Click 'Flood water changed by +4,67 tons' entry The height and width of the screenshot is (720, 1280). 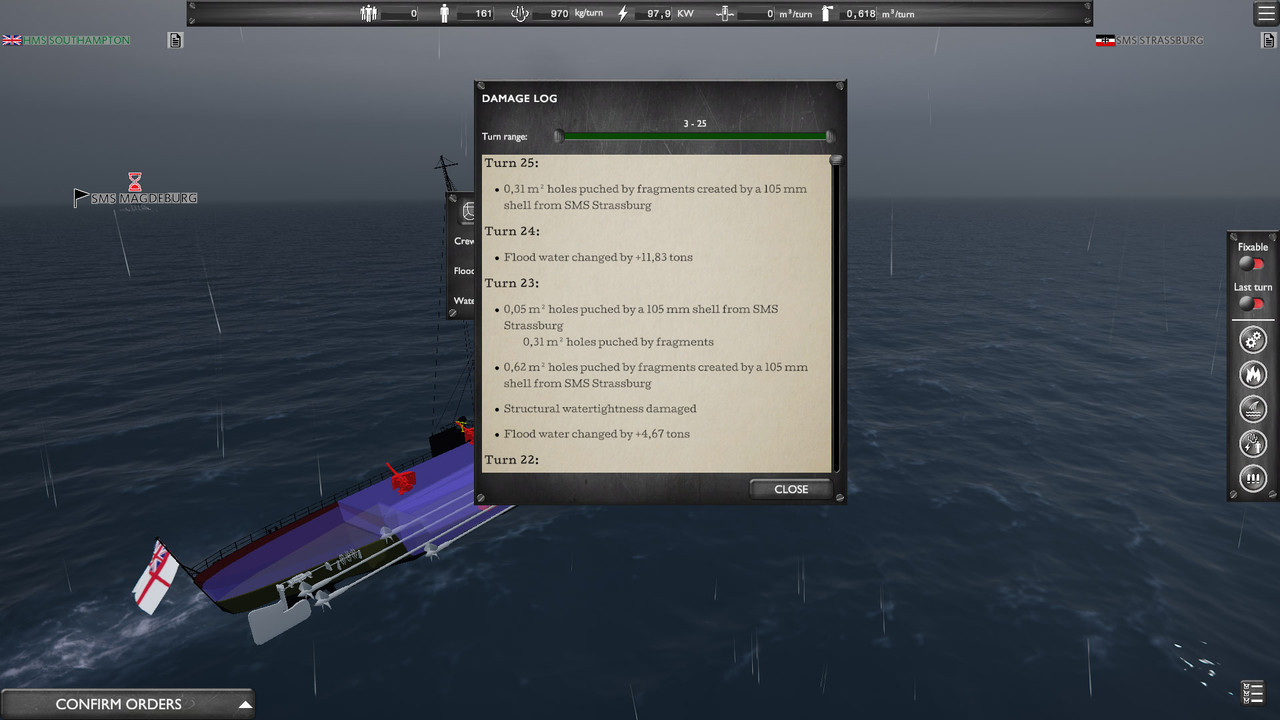point(597,434)
